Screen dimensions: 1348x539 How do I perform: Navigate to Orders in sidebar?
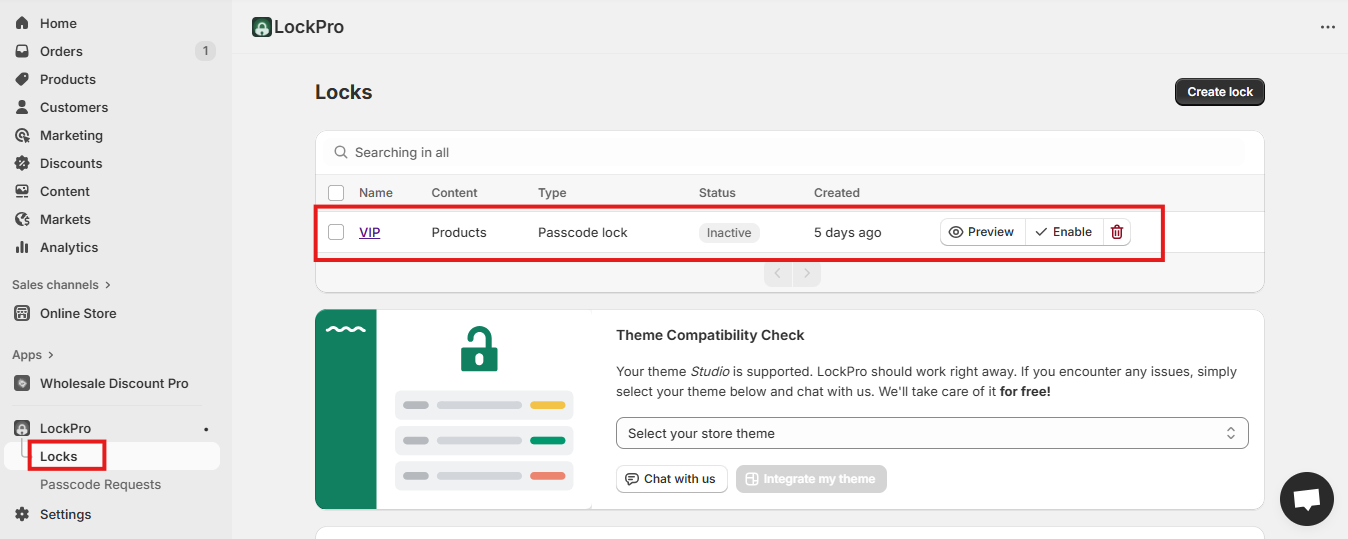[61, 51]
